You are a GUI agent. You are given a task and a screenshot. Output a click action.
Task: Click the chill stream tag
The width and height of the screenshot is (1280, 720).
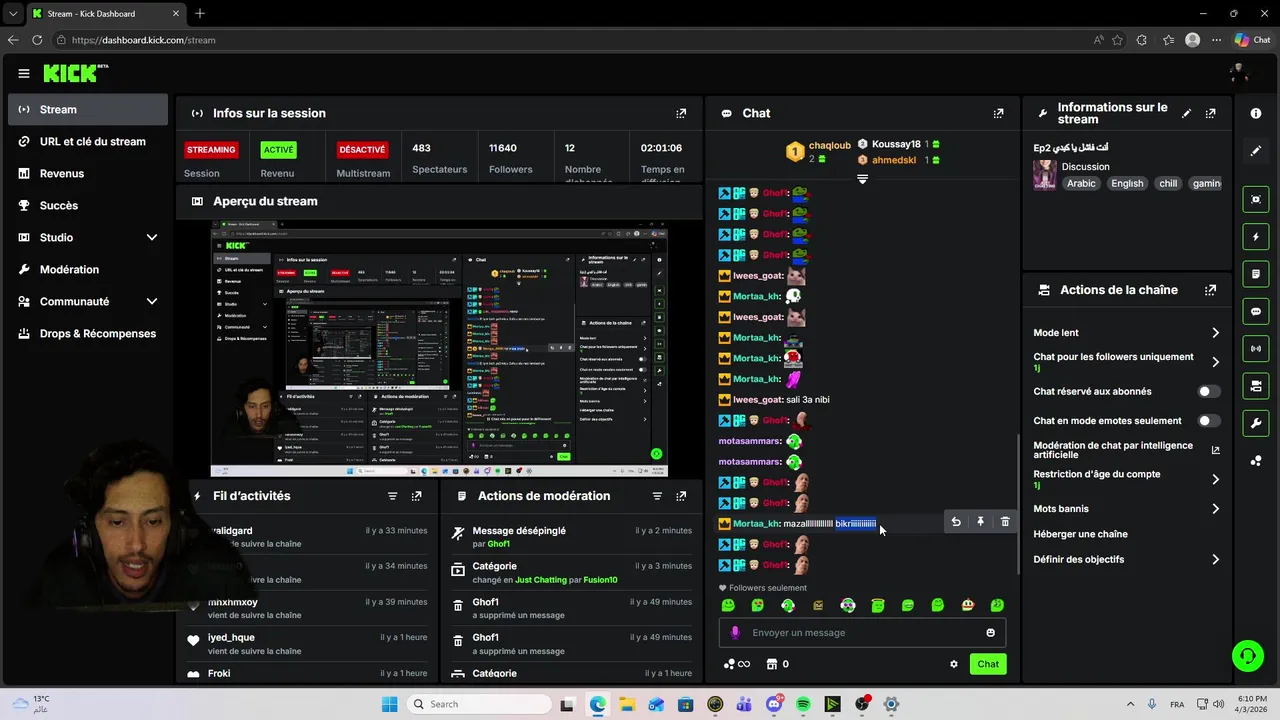(1168, 183)
